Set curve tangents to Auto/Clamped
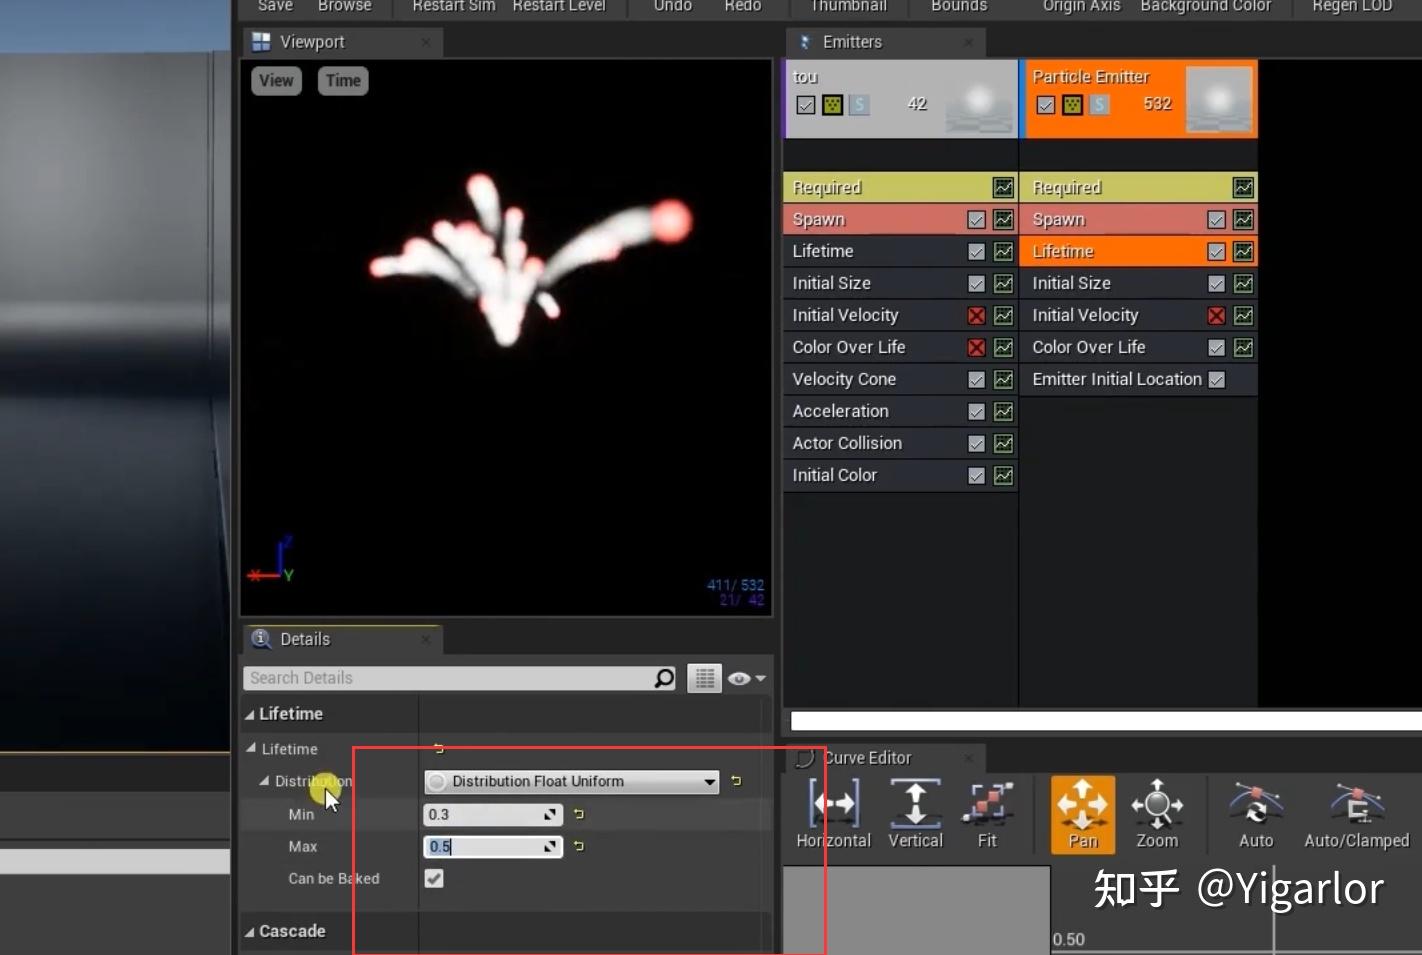This screenshot has width=1422, height=955. [x=1356, y=814]
